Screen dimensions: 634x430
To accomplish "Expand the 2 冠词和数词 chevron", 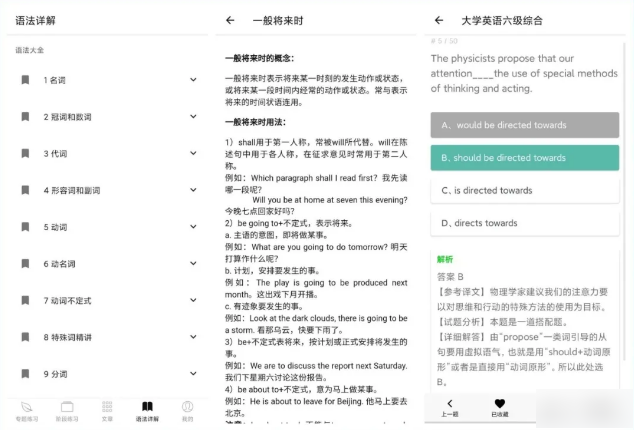I will [x=193, y=117].
